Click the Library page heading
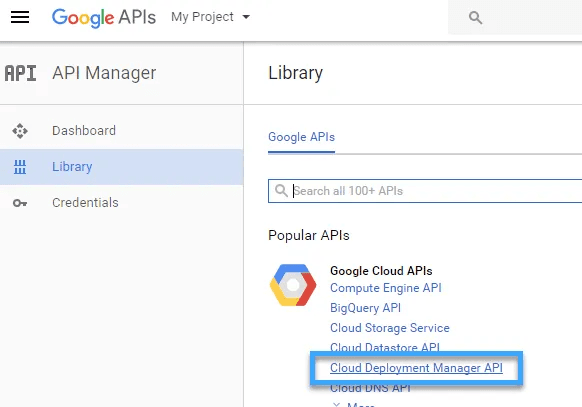 (x=295, y=73)
